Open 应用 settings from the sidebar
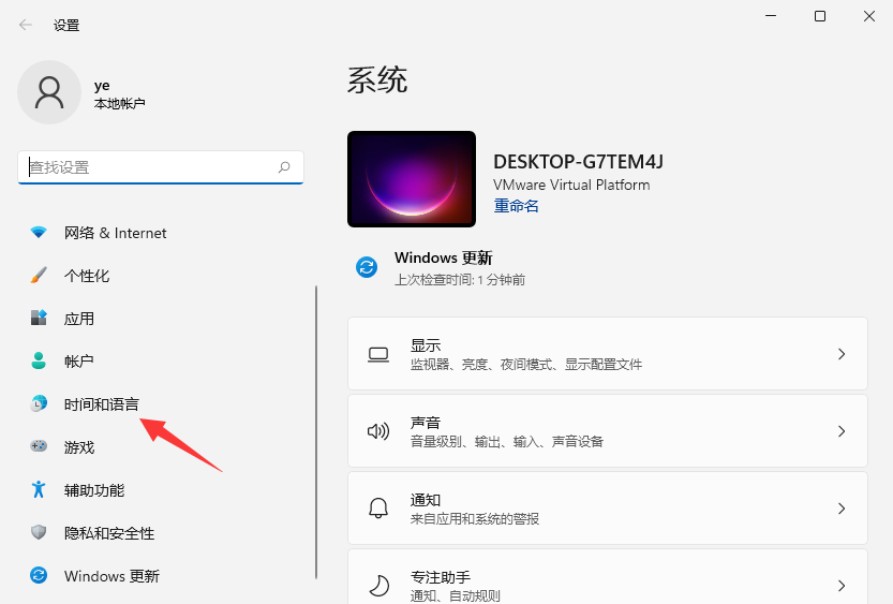This screenshot has width=893, height=604. 37,318
